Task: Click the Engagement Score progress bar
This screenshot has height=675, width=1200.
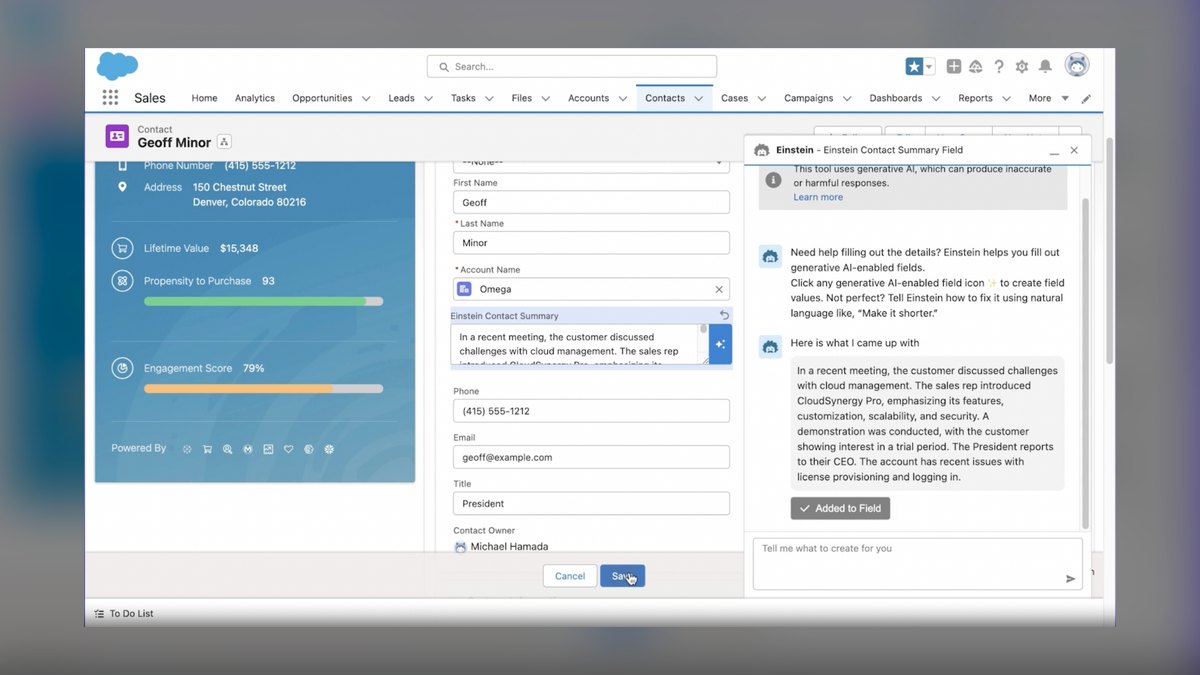Action: (x=263, y=388)
